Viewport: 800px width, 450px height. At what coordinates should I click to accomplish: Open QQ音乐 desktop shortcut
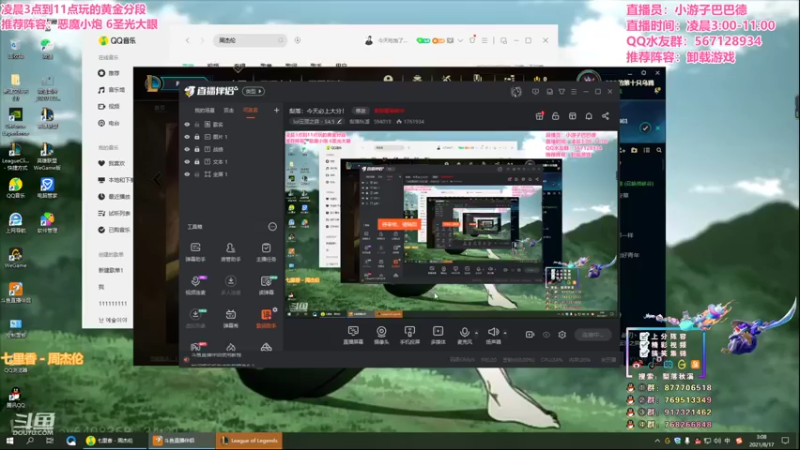(15, 188)
